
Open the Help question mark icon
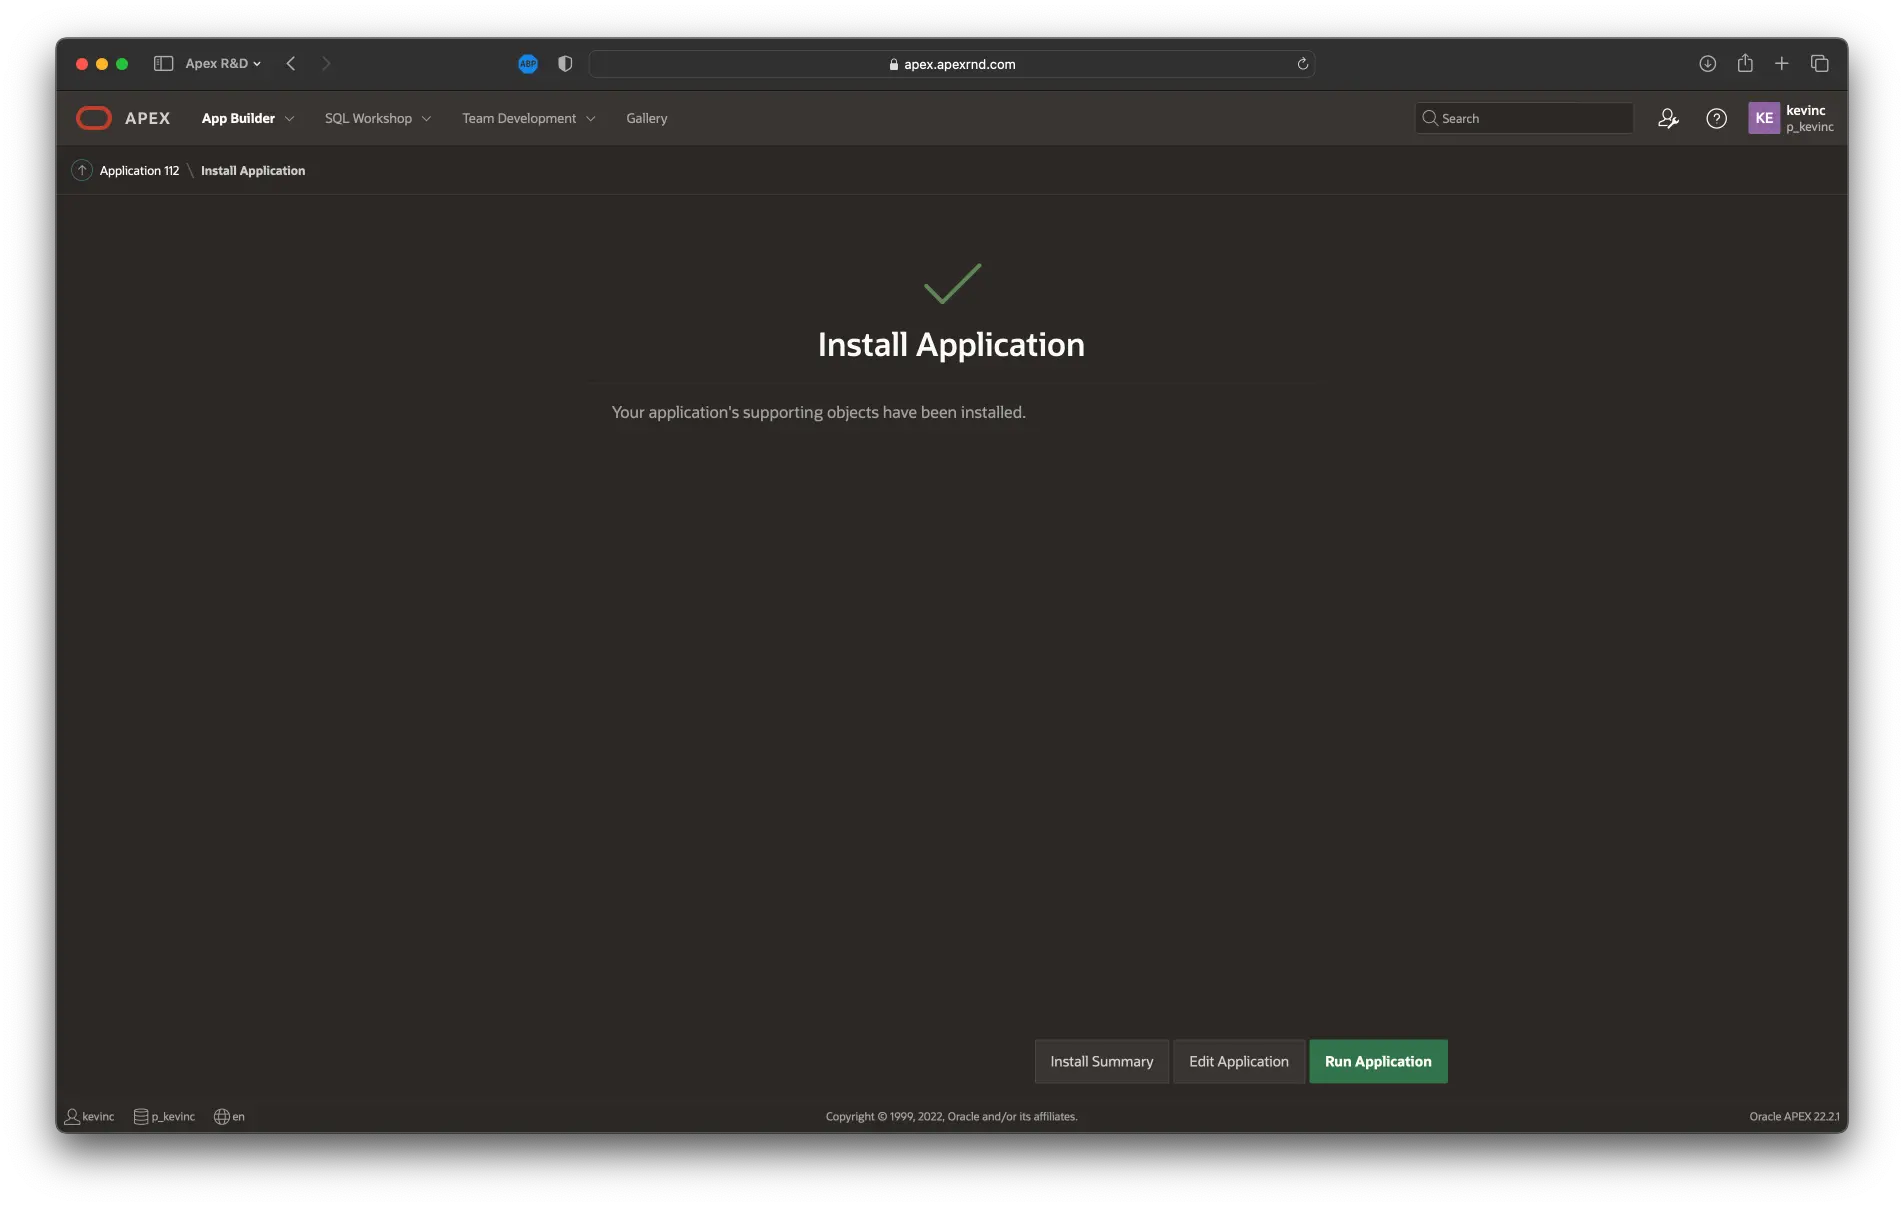(x=1716, y=118)
